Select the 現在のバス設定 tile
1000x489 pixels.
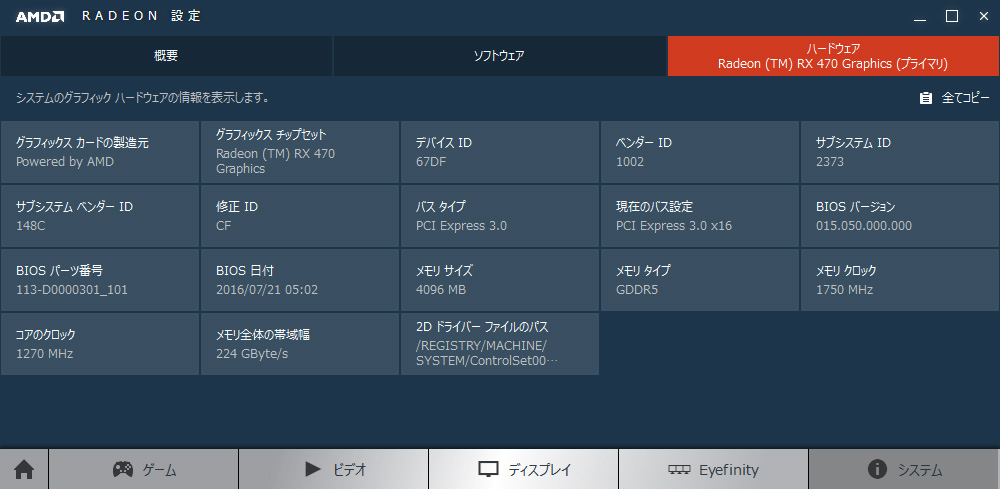(700, 216)
